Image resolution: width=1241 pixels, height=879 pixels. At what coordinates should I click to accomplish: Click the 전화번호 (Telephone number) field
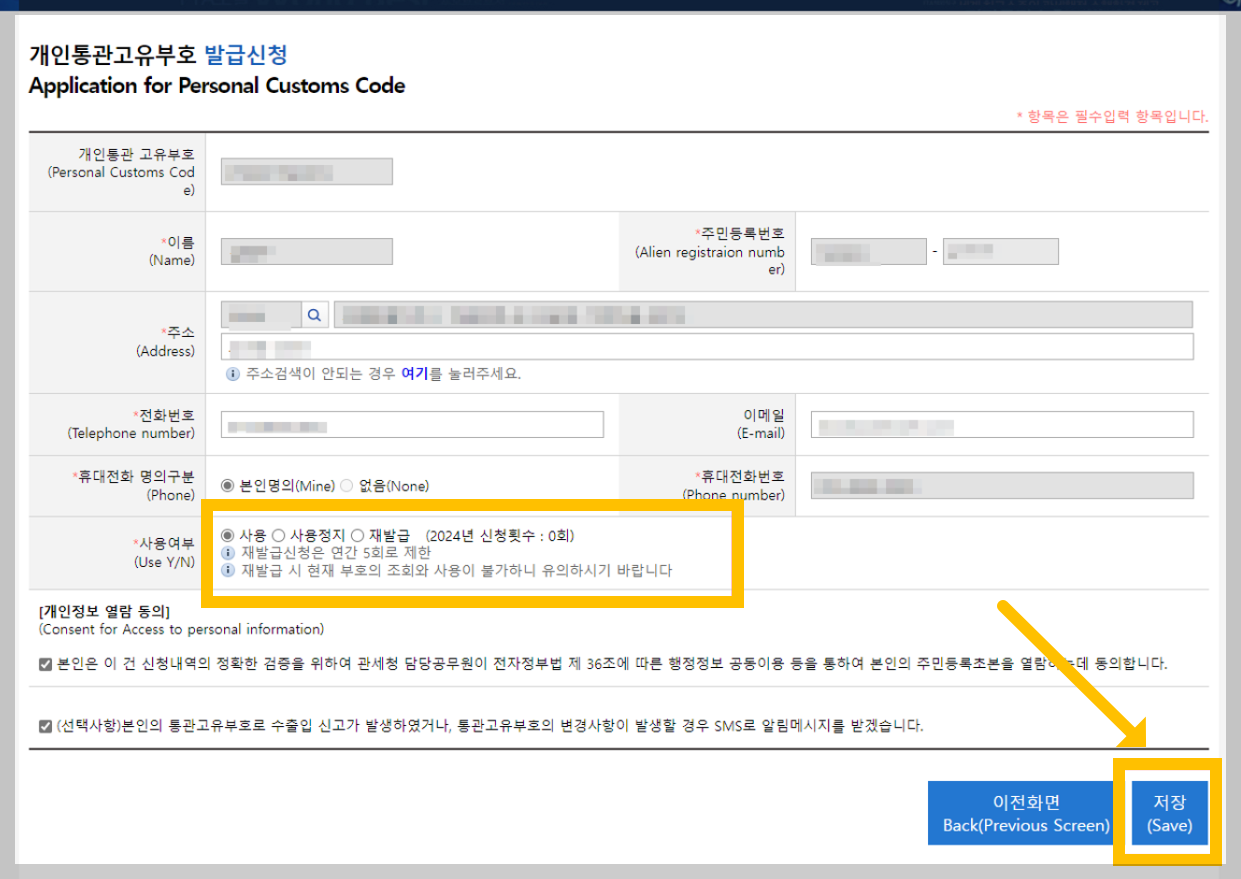pyautogui.click(x=412, y=424)
